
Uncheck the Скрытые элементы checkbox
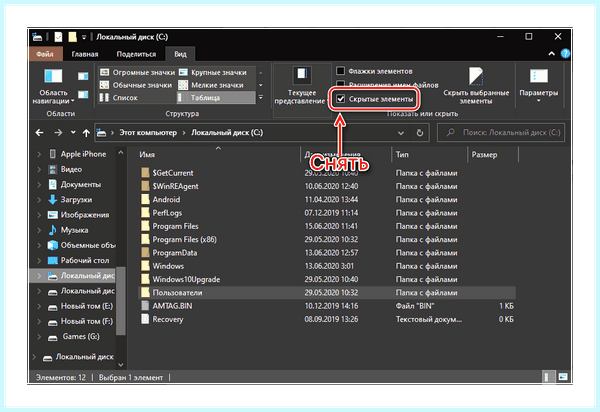pos(341,99)
